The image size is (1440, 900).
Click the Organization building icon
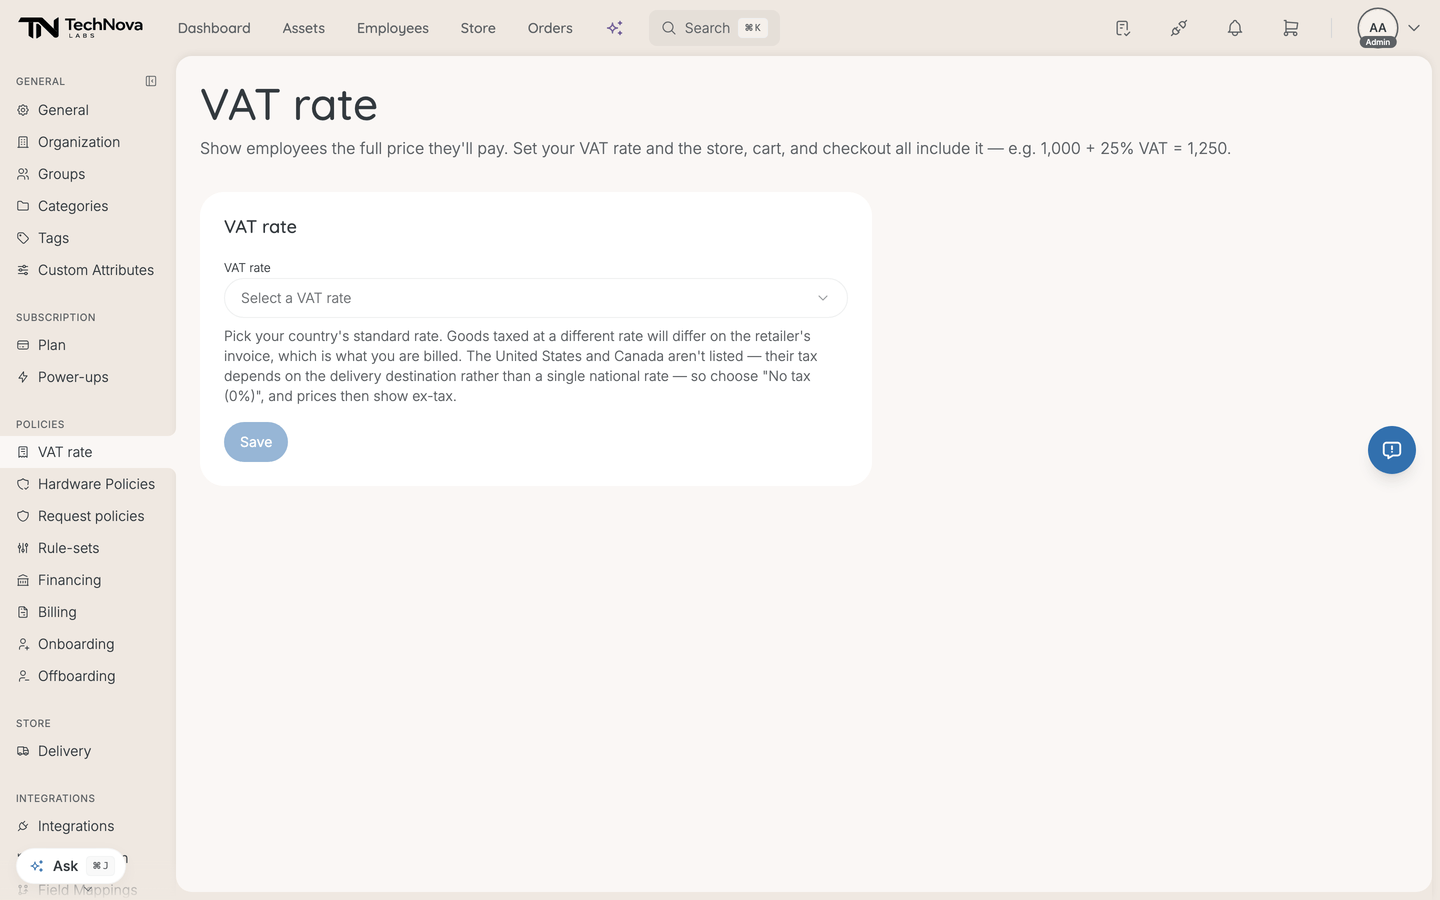(x=23, y=142)
